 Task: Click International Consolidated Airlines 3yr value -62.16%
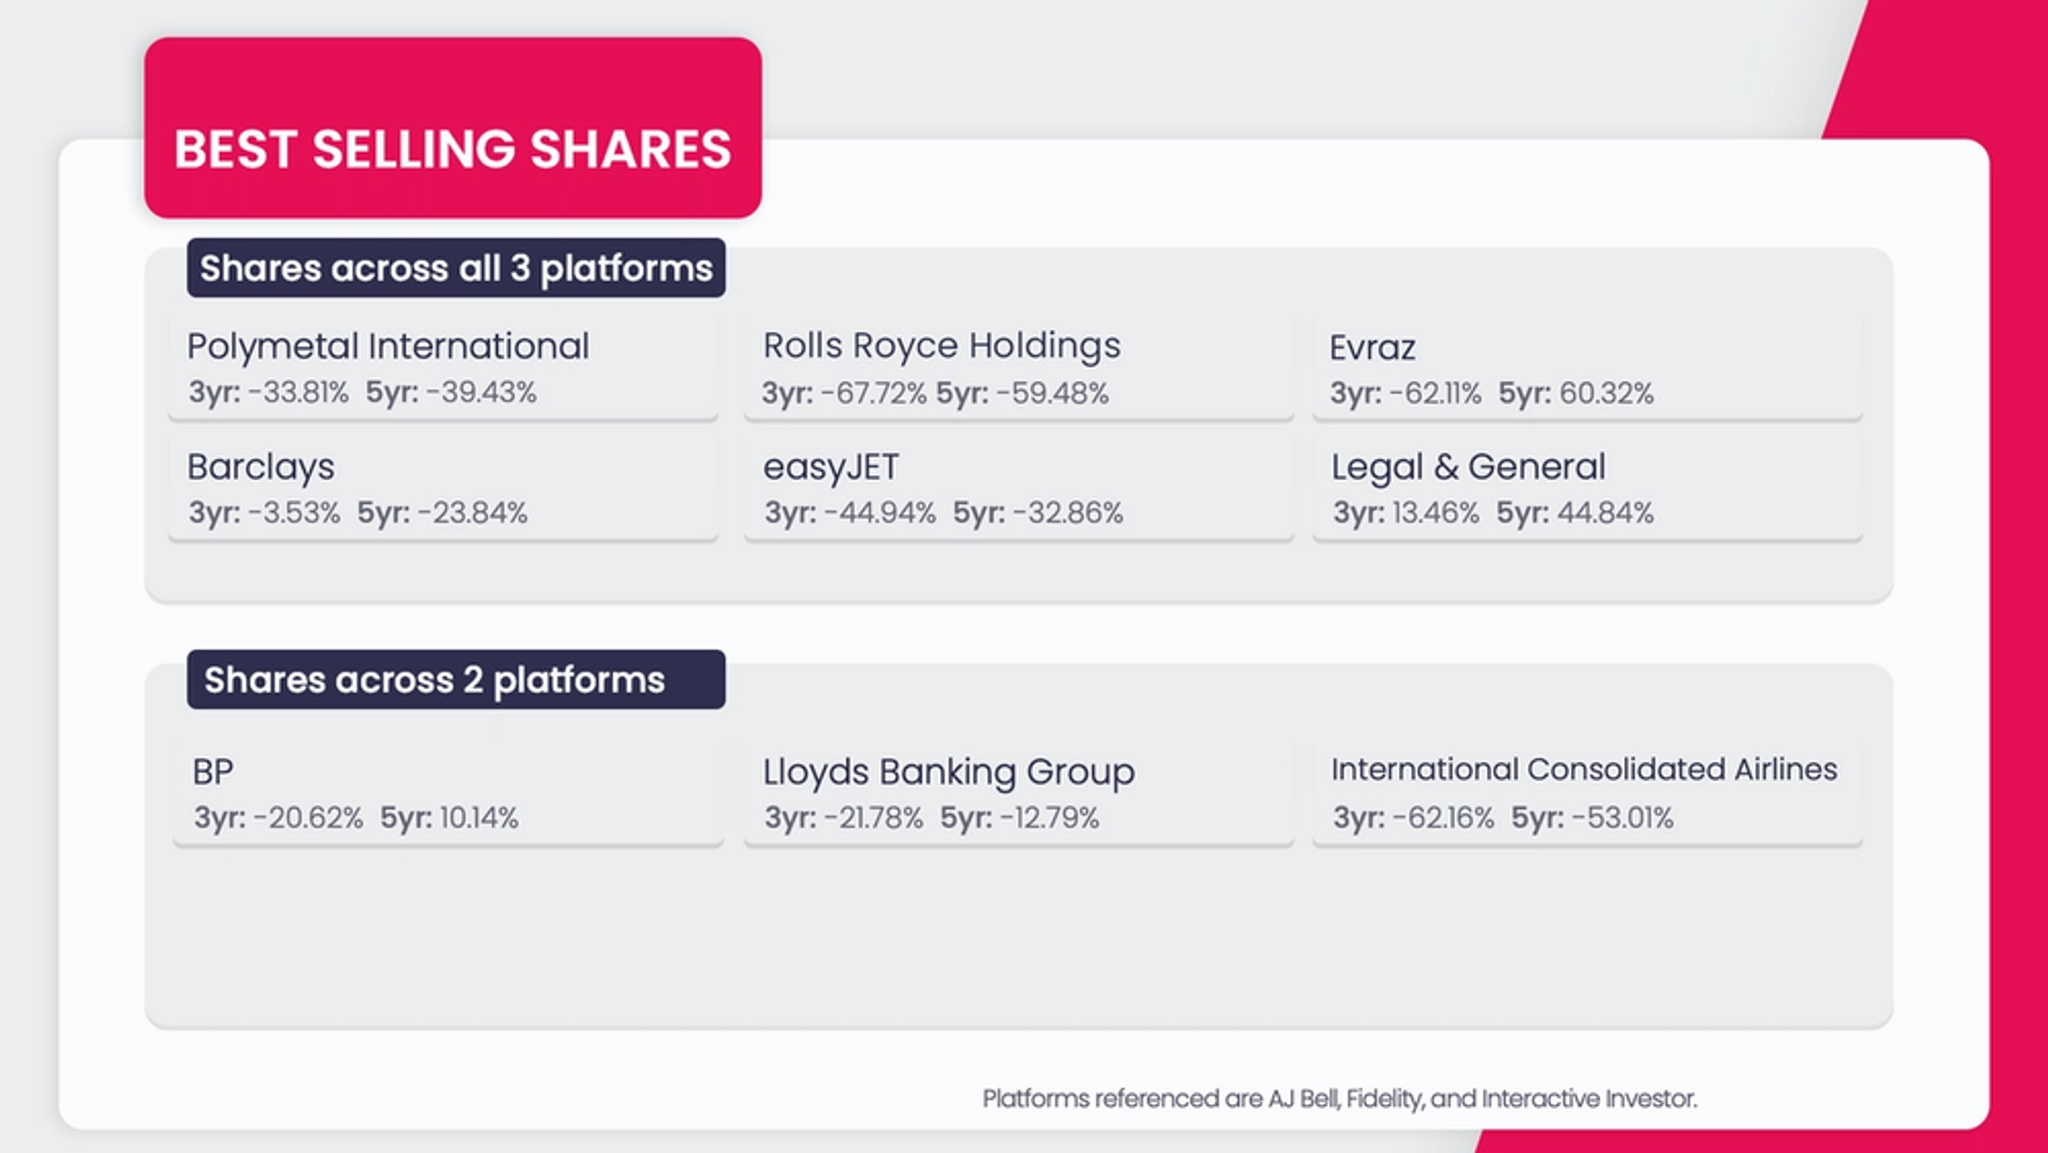pos(1443,818)
